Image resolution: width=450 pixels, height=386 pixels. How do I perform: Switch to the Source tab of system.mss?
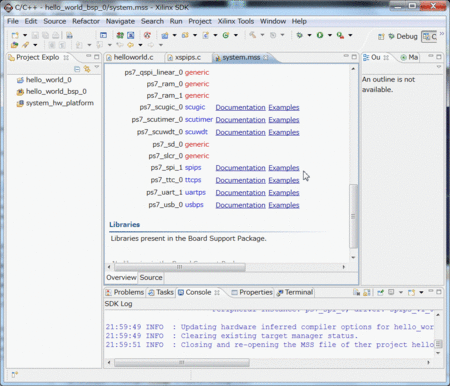[x=151, y=278]
